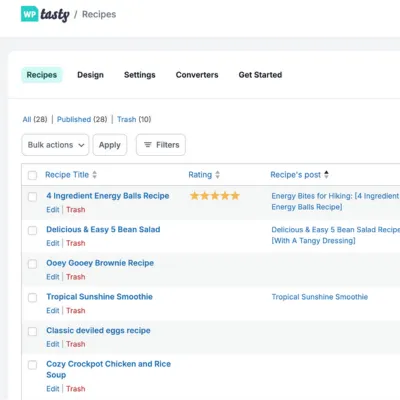Open Tropical Sunshine Smoothie recipe title
The width and height of the screenshot is (400, 400).
click(99, 297)
